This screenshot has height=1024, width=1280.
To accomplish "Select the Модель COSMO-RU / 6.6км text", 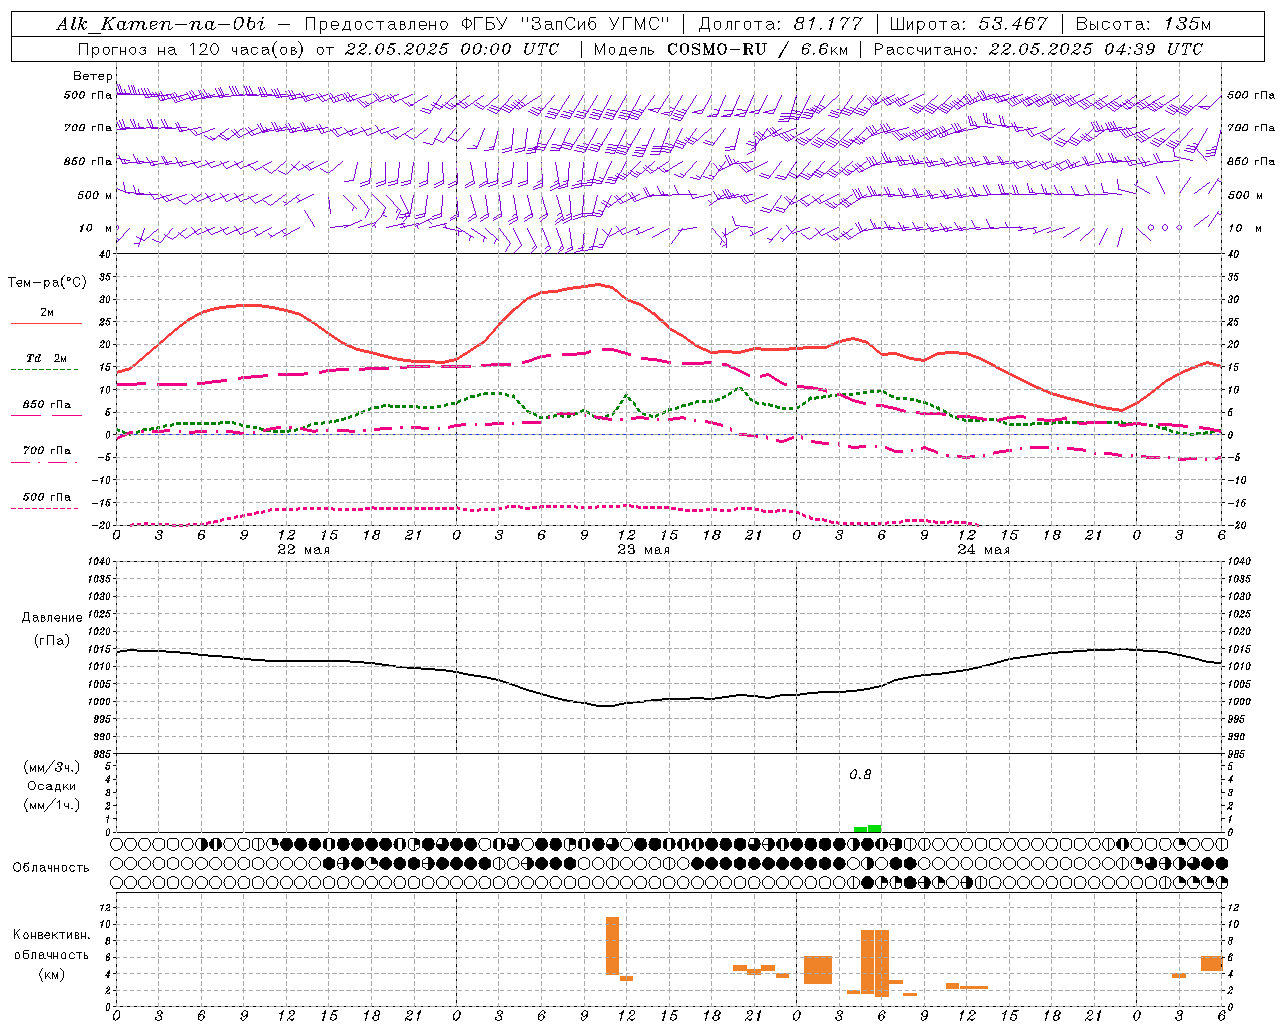I will point(719,49).
